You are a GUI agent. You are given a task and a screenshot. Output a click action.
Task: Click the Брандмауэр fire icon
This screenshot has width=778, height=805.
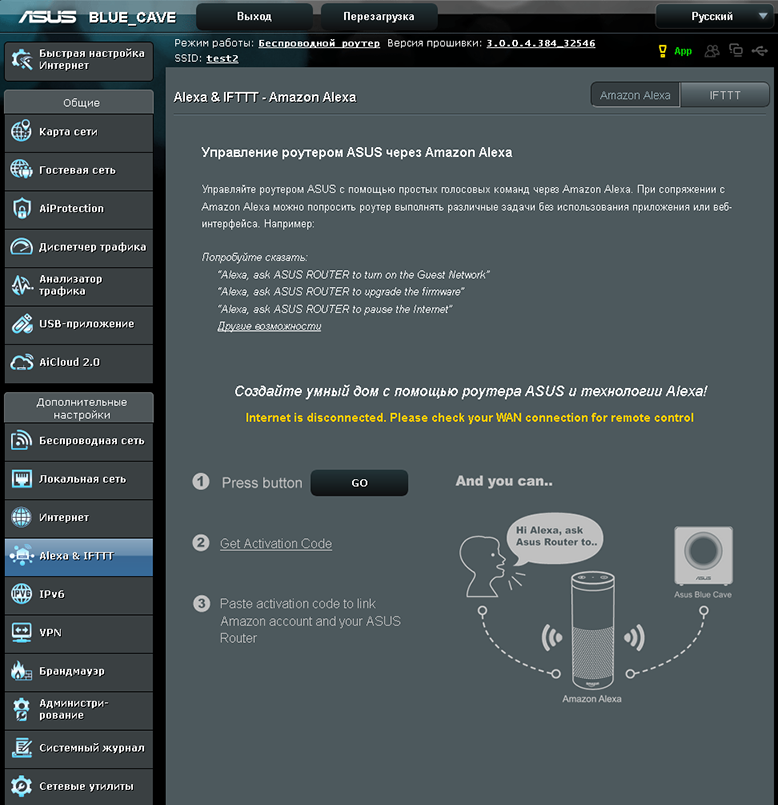pyautogui.click(x=22, y=670)
